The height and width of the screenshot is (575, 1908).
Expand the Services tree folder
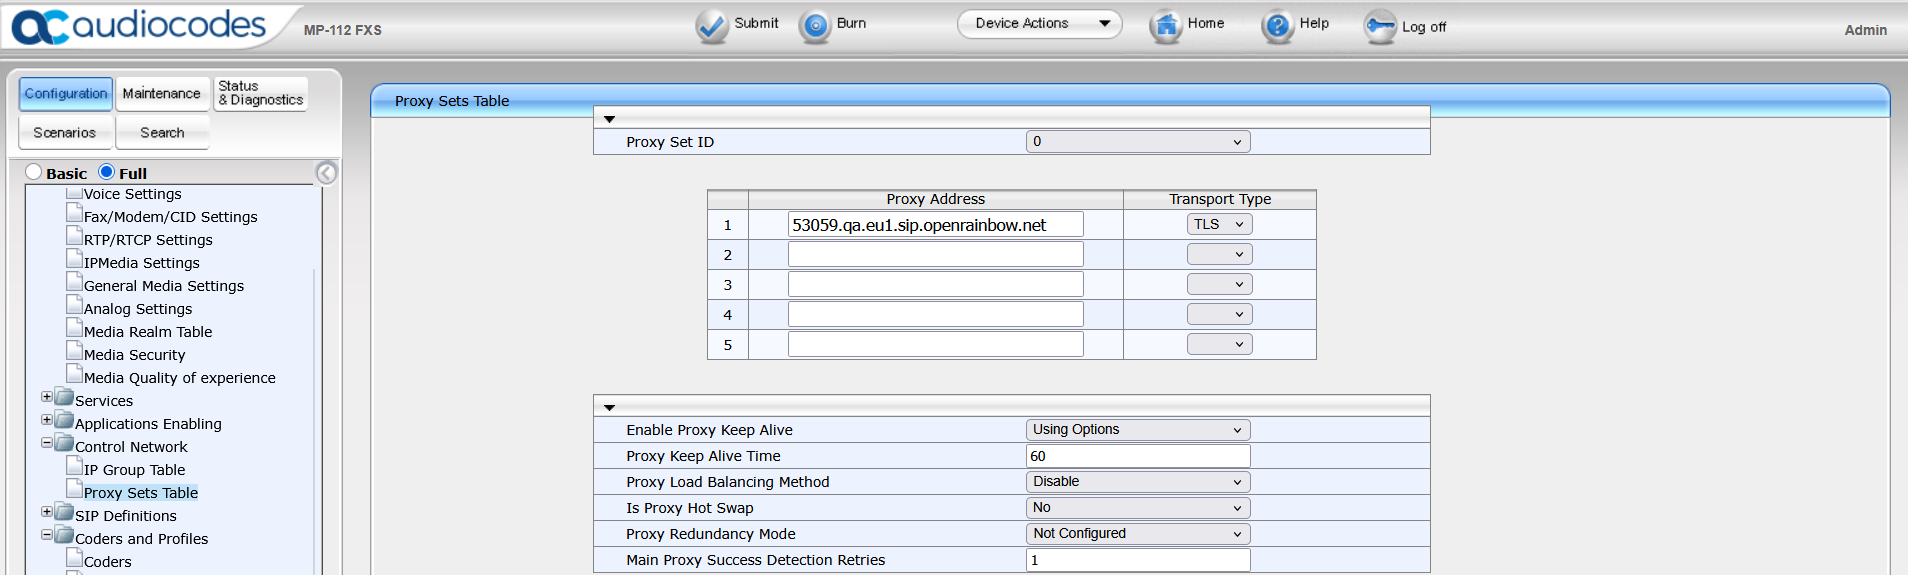[47, 397]
